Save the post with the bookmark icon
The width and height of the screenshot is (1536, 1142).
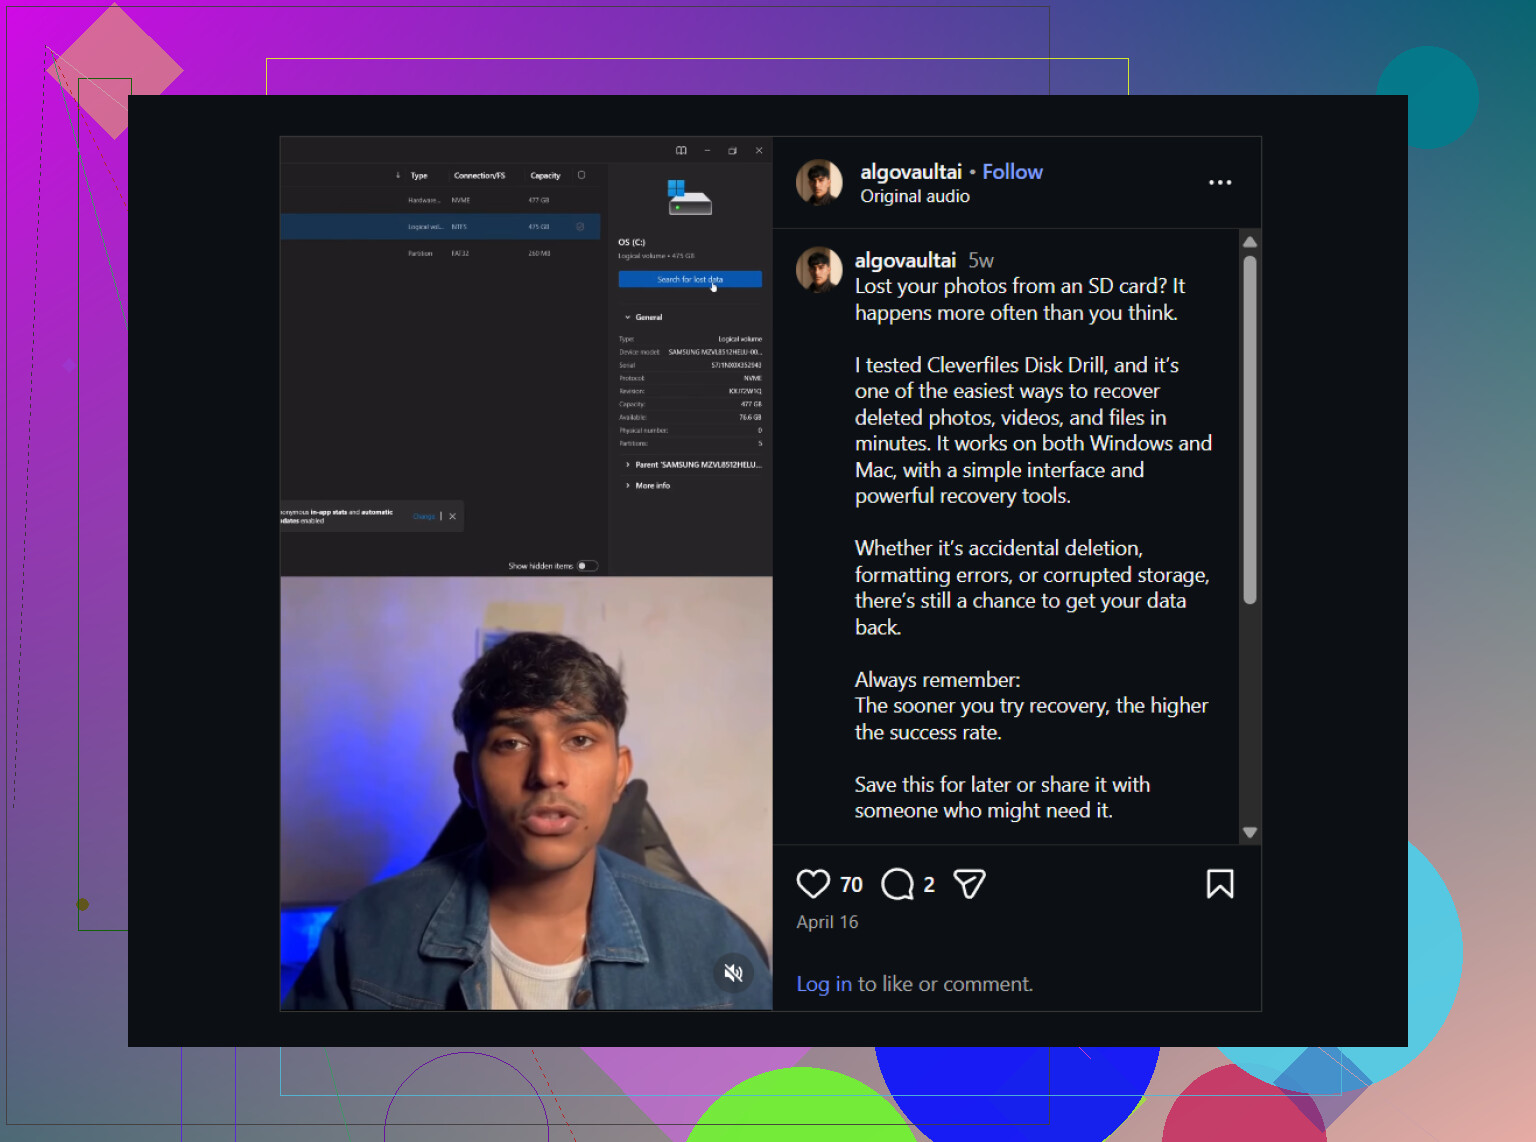1220,884
